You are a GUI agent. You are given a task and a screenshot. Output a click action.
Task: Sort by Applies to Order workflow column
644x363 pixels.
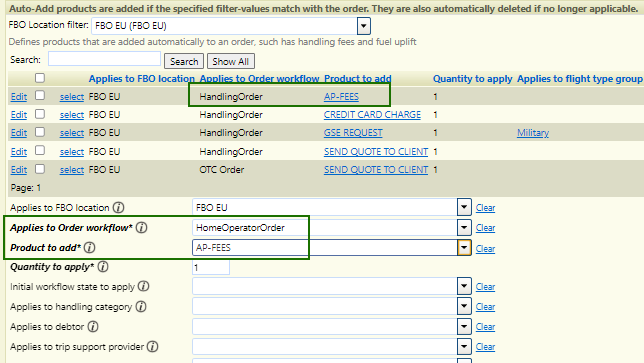click(x=259, y=79)
